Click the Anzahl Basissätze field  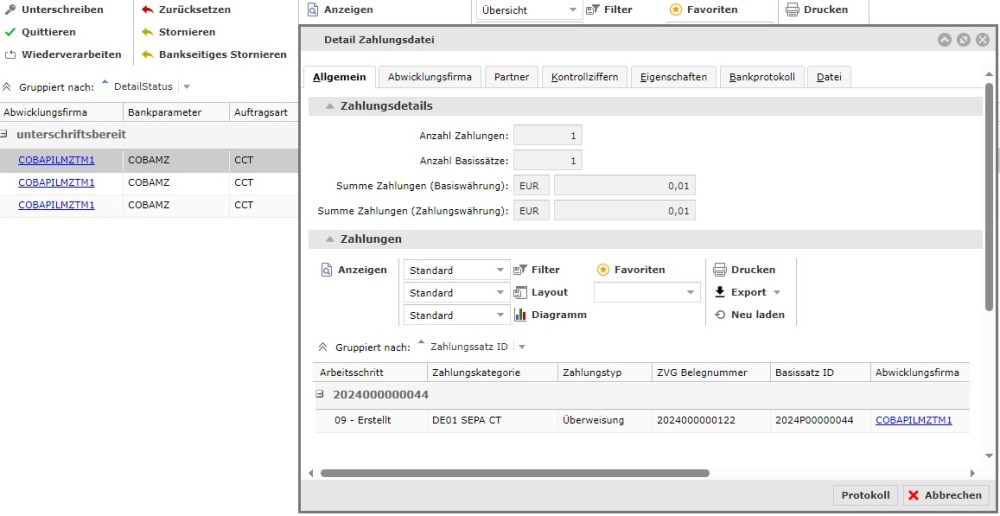548,160
